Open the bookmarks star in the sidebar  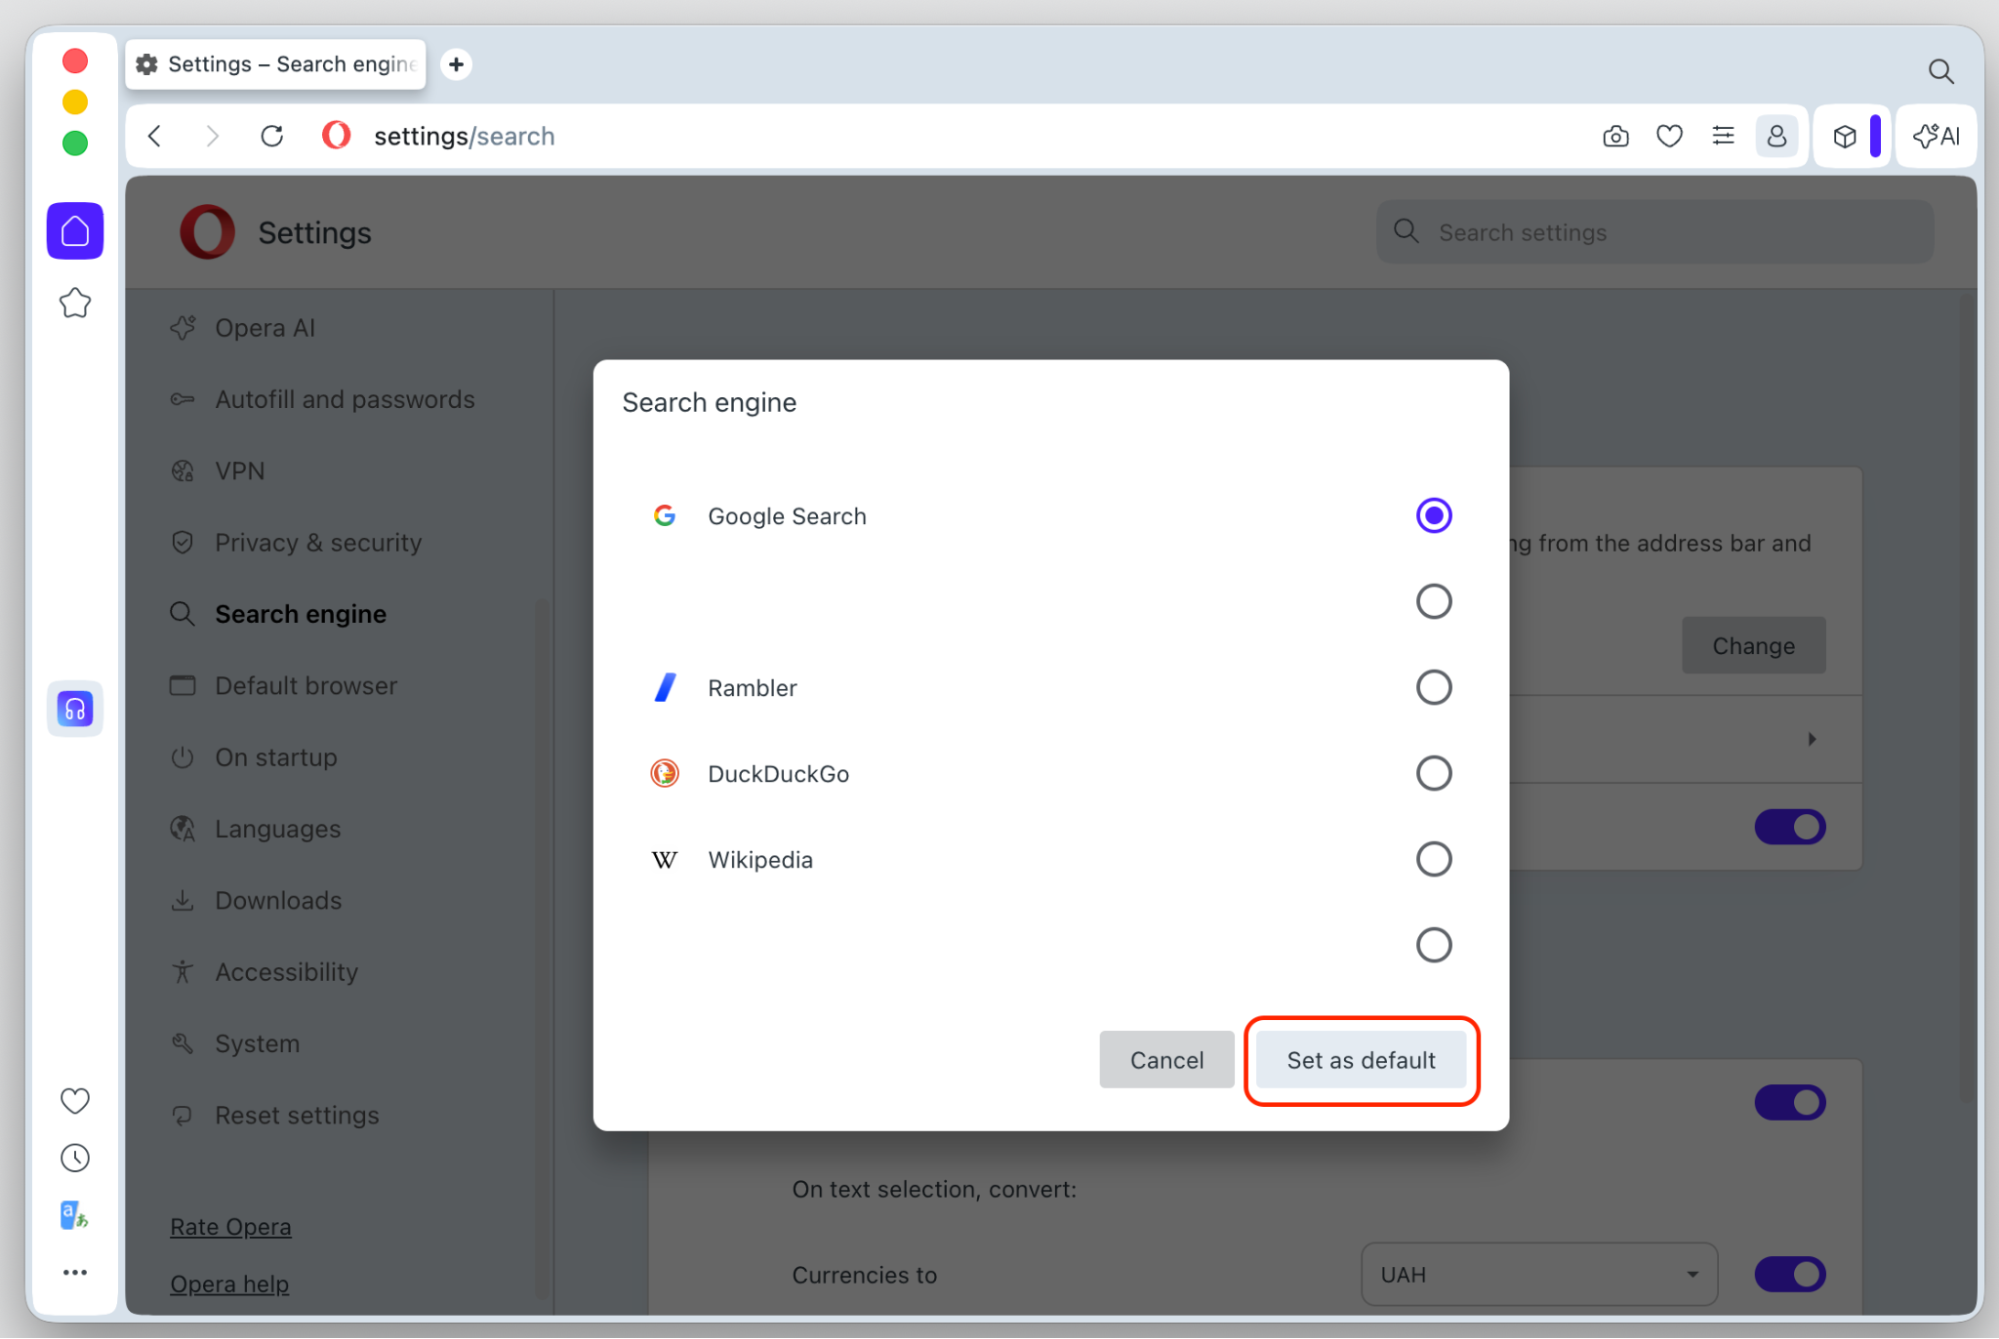click(75, 303)
